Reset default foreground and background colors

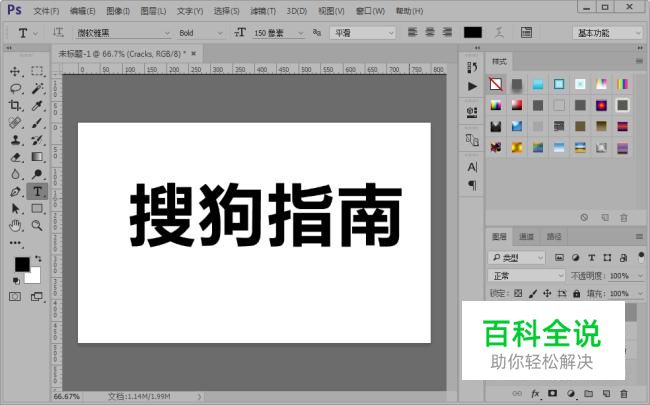[x=16, y=281]
